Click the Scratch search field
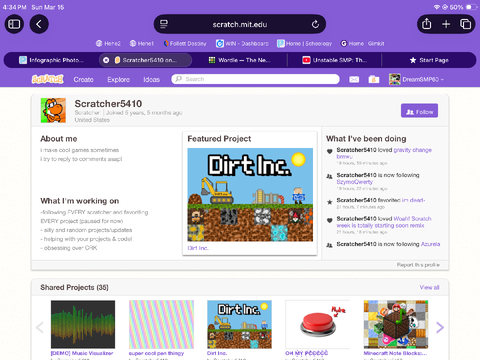This screenshot has width=480, height=360. [255, 79]
